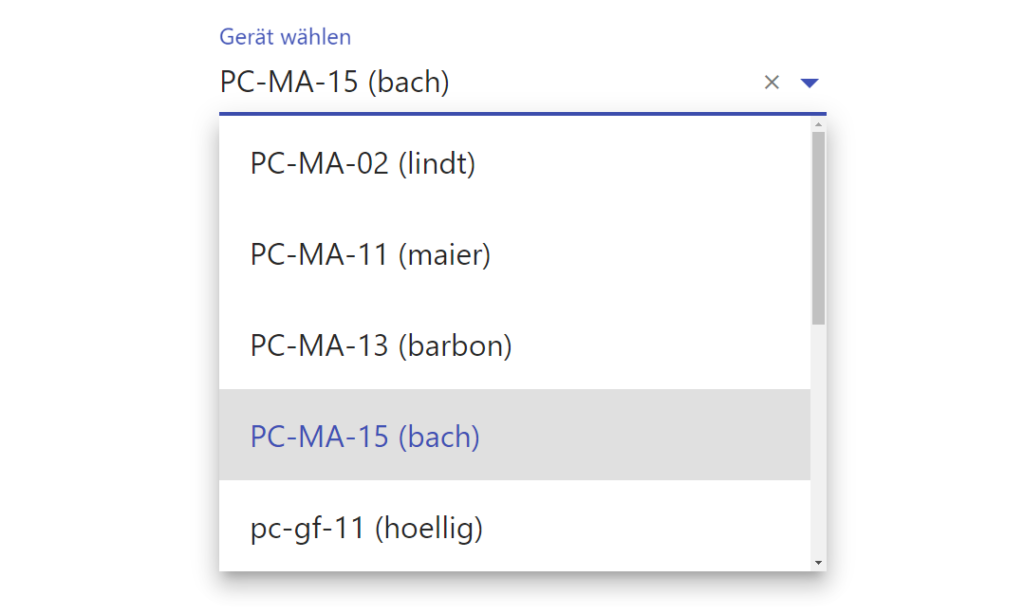Switch the device to maier's PC
The height and width of the screenshot is (615, 1024).
coord(370,255)
